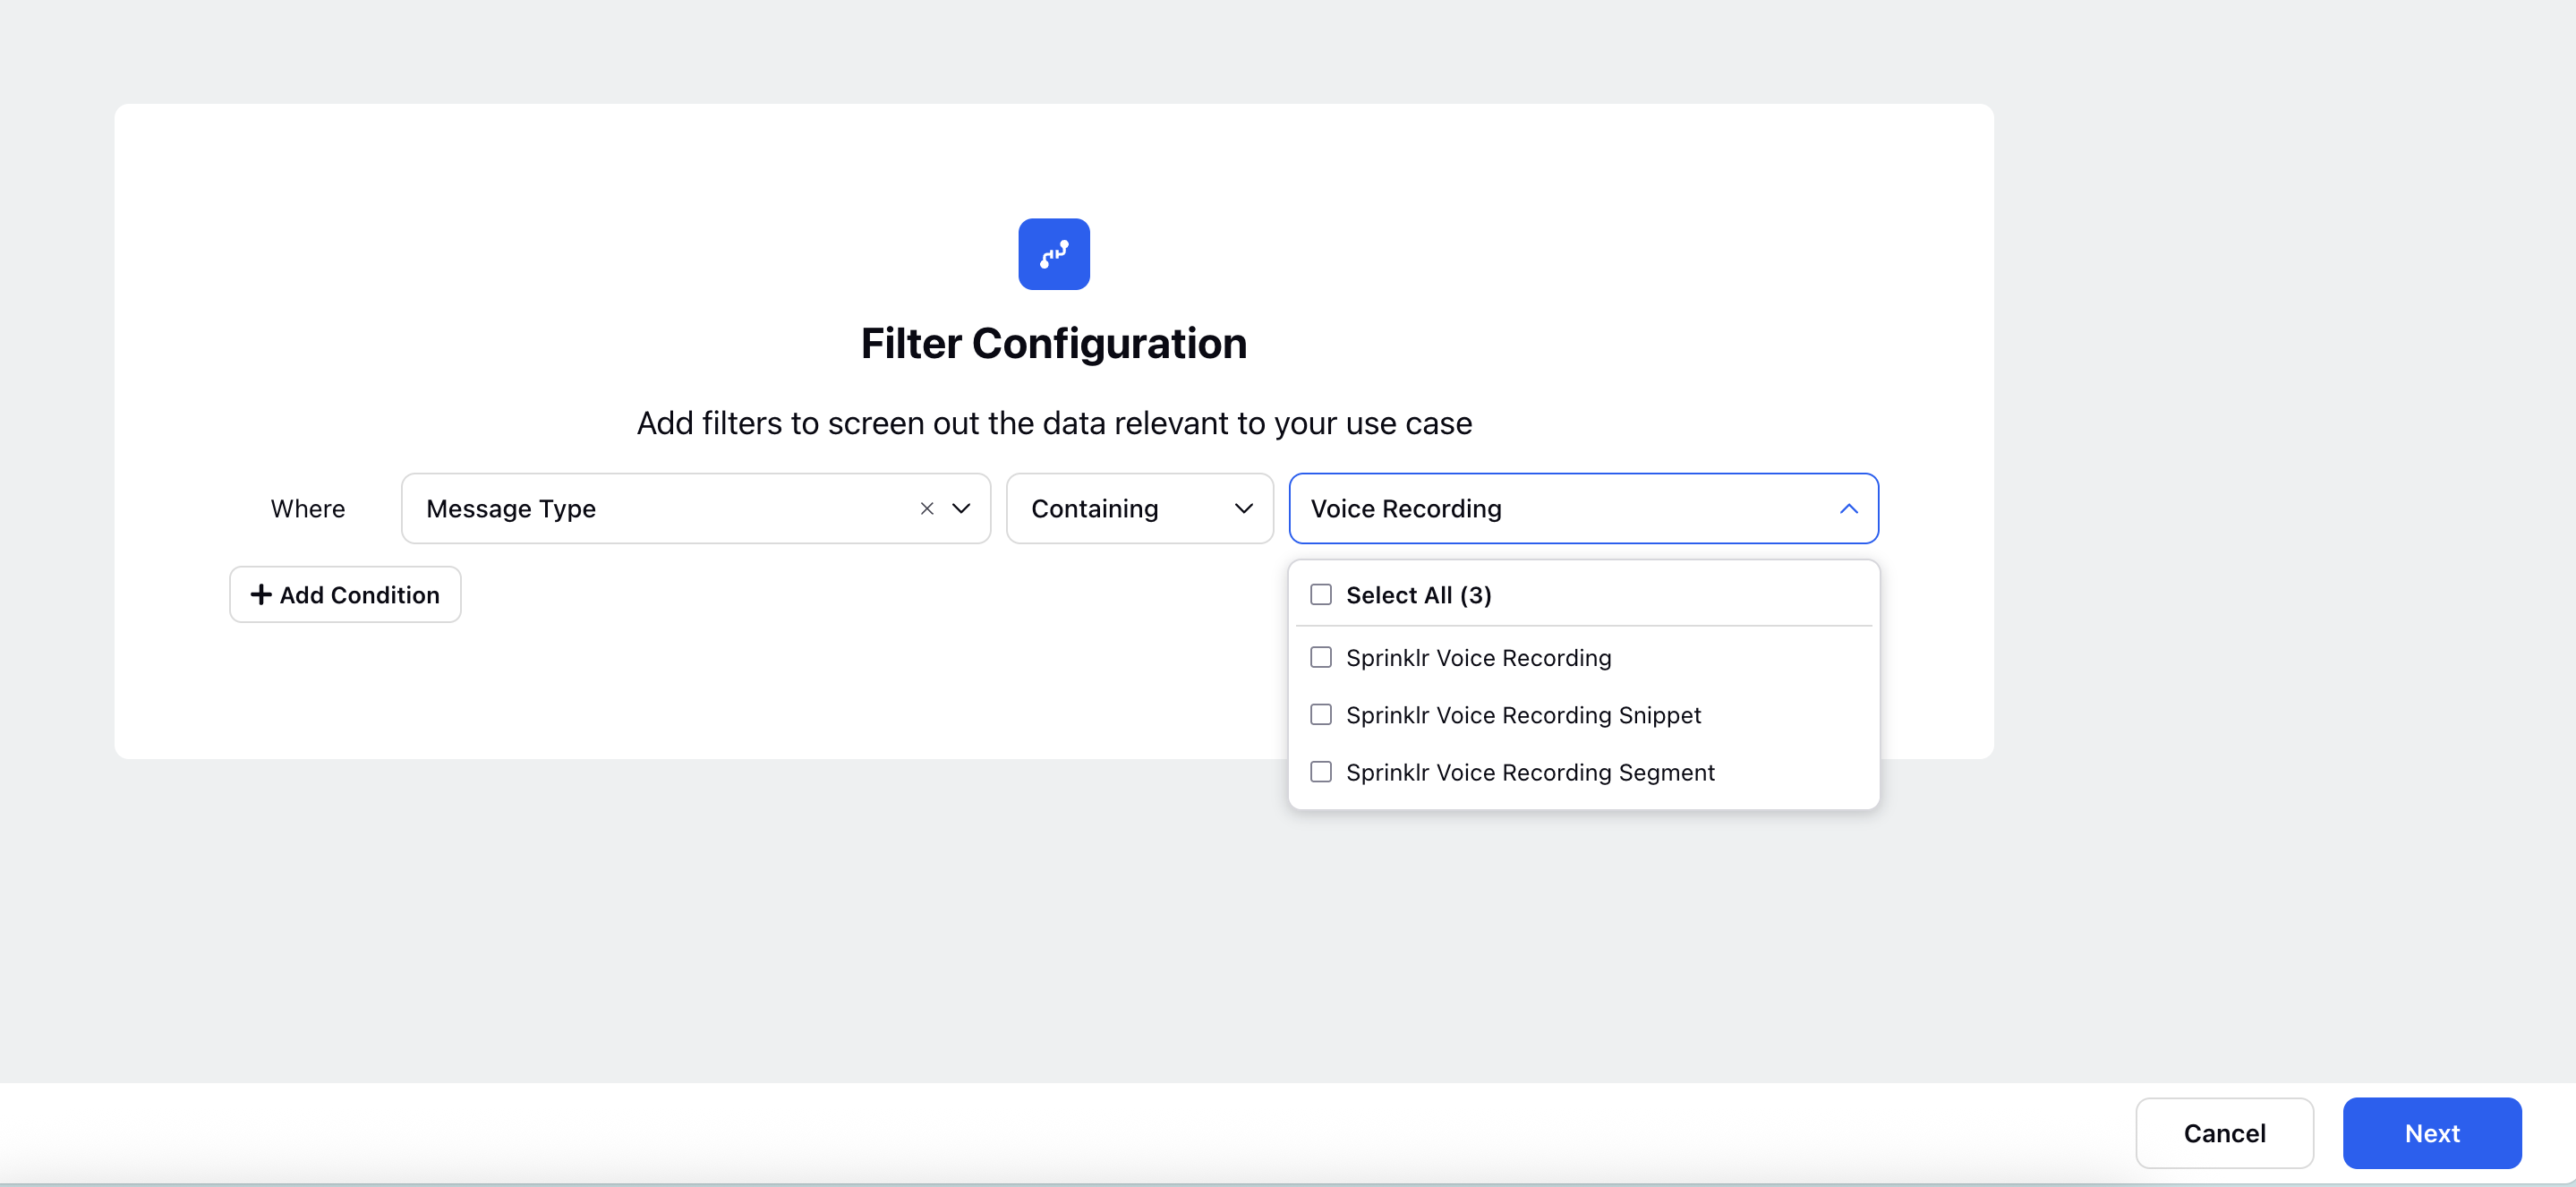The width and height of the screenshot is (2576, 1187).
Task: Check the Select All (3) checkbox
Action: (x=1320, y=595)
